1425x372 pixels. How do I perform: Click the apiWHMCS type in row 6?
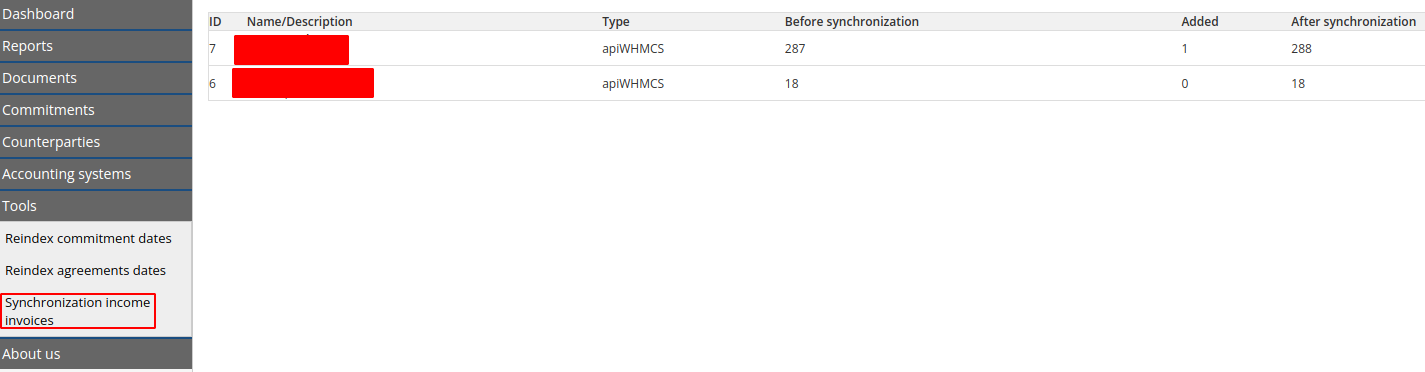[x=633, y=84]
